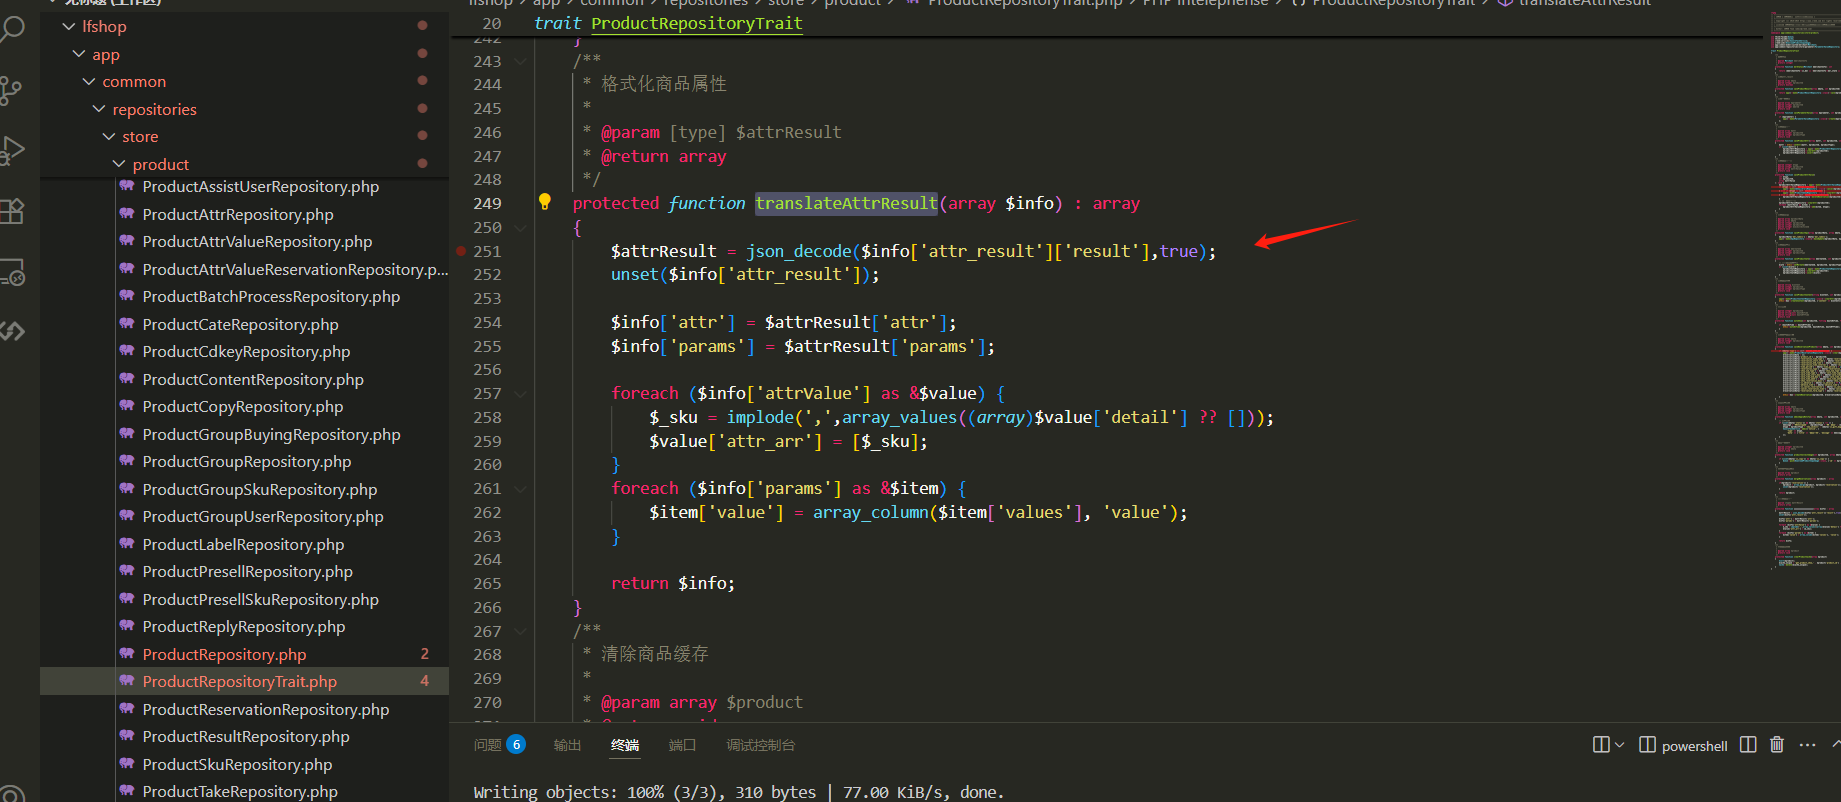This screenshot has width=1841, height=802.
Task: Switch to the 输出 output tab
Action: 567,745
